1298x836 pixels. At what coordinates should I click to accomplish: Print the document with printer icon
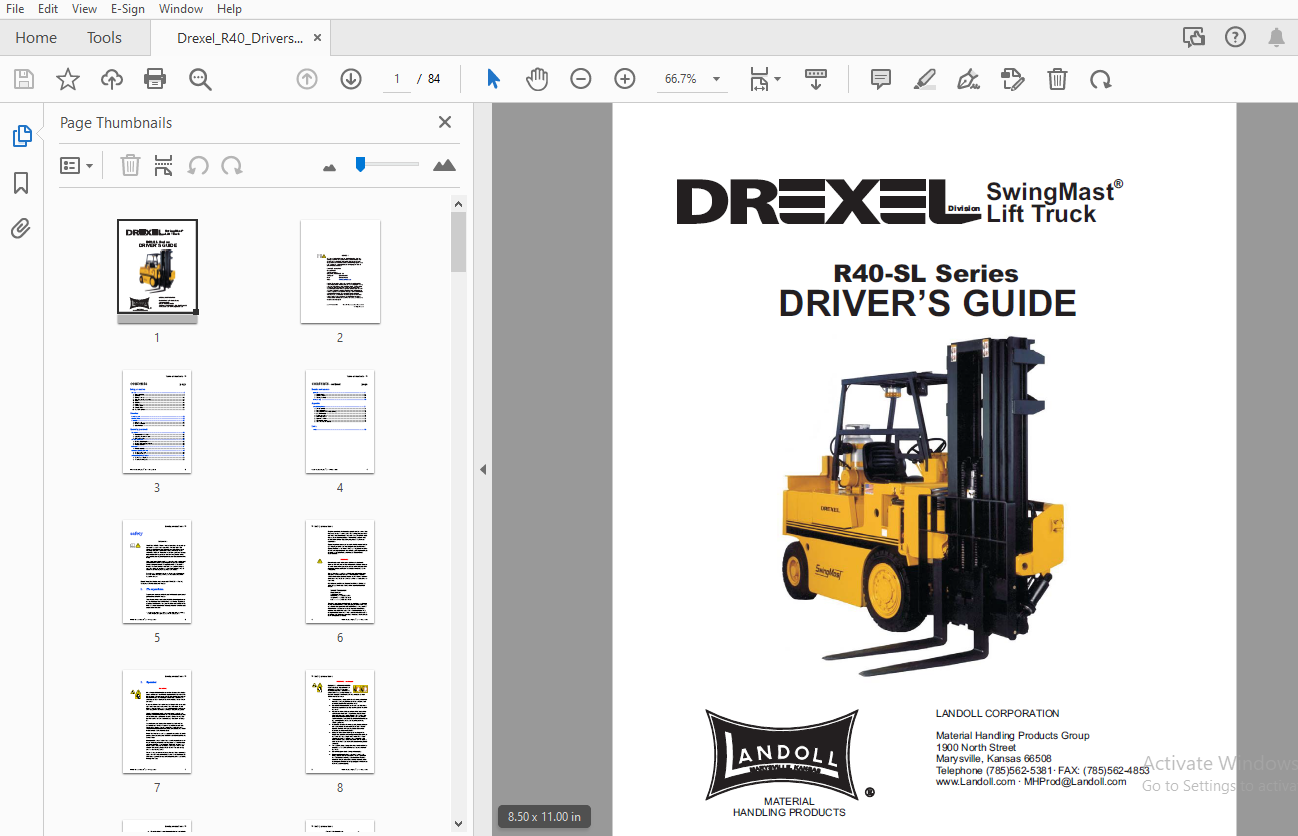coord(155,79)
